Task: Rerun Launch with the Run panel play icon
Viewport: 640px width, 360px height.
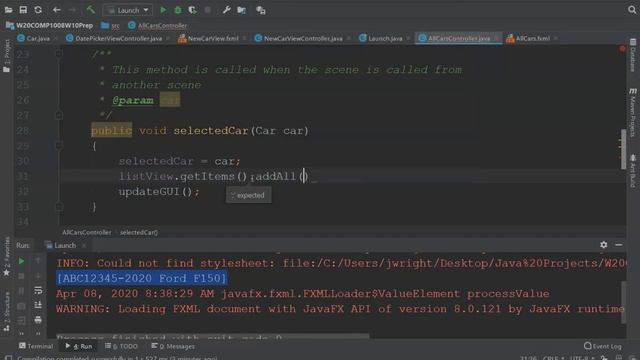Action: click(21, 261)
